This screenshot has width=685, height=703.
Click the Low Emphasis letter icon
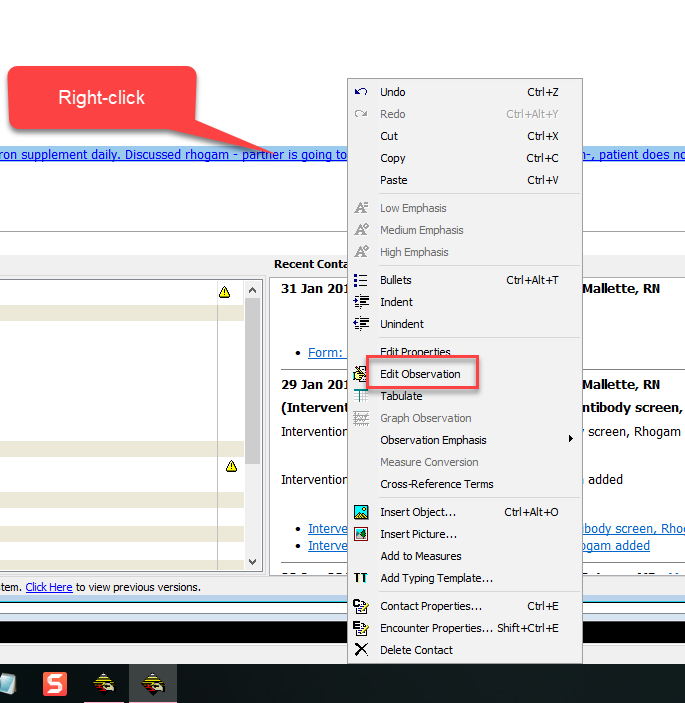[361, 208]
